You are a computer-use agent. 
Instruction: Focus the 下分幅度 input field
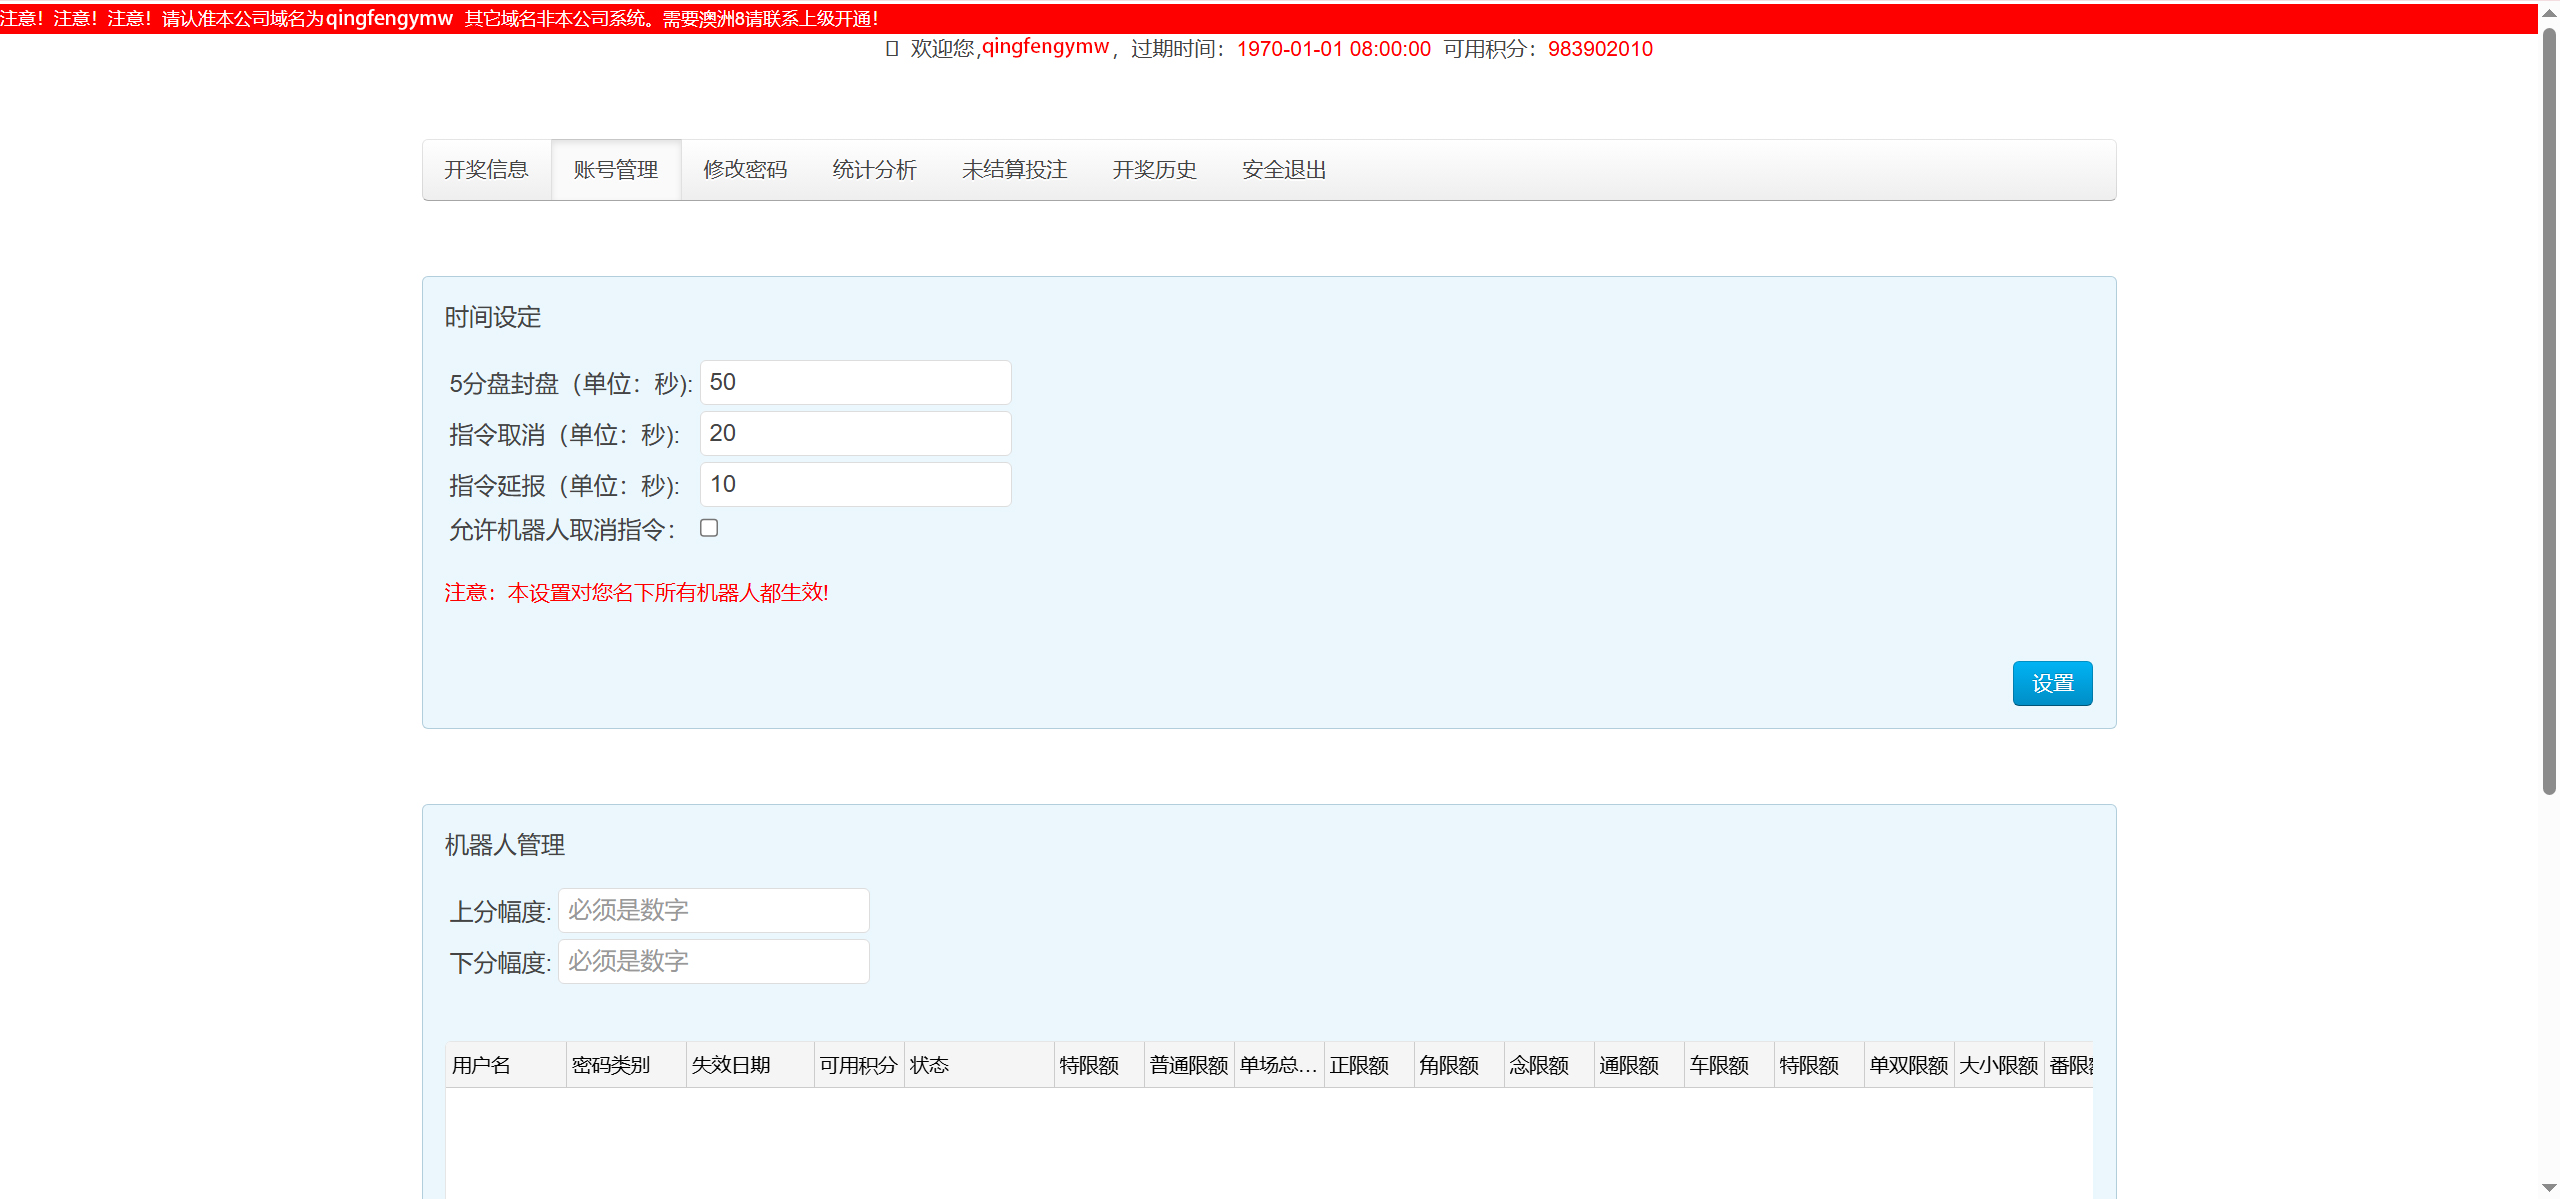713,962
